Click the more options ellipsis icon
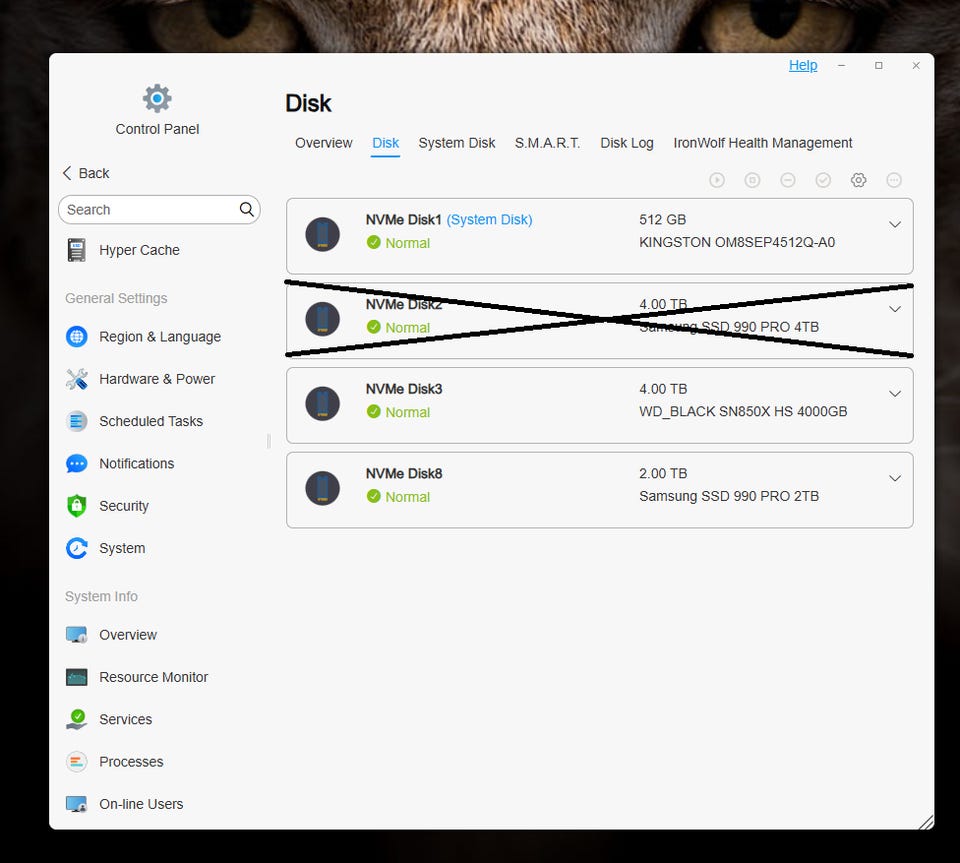 tap(894, 180)
